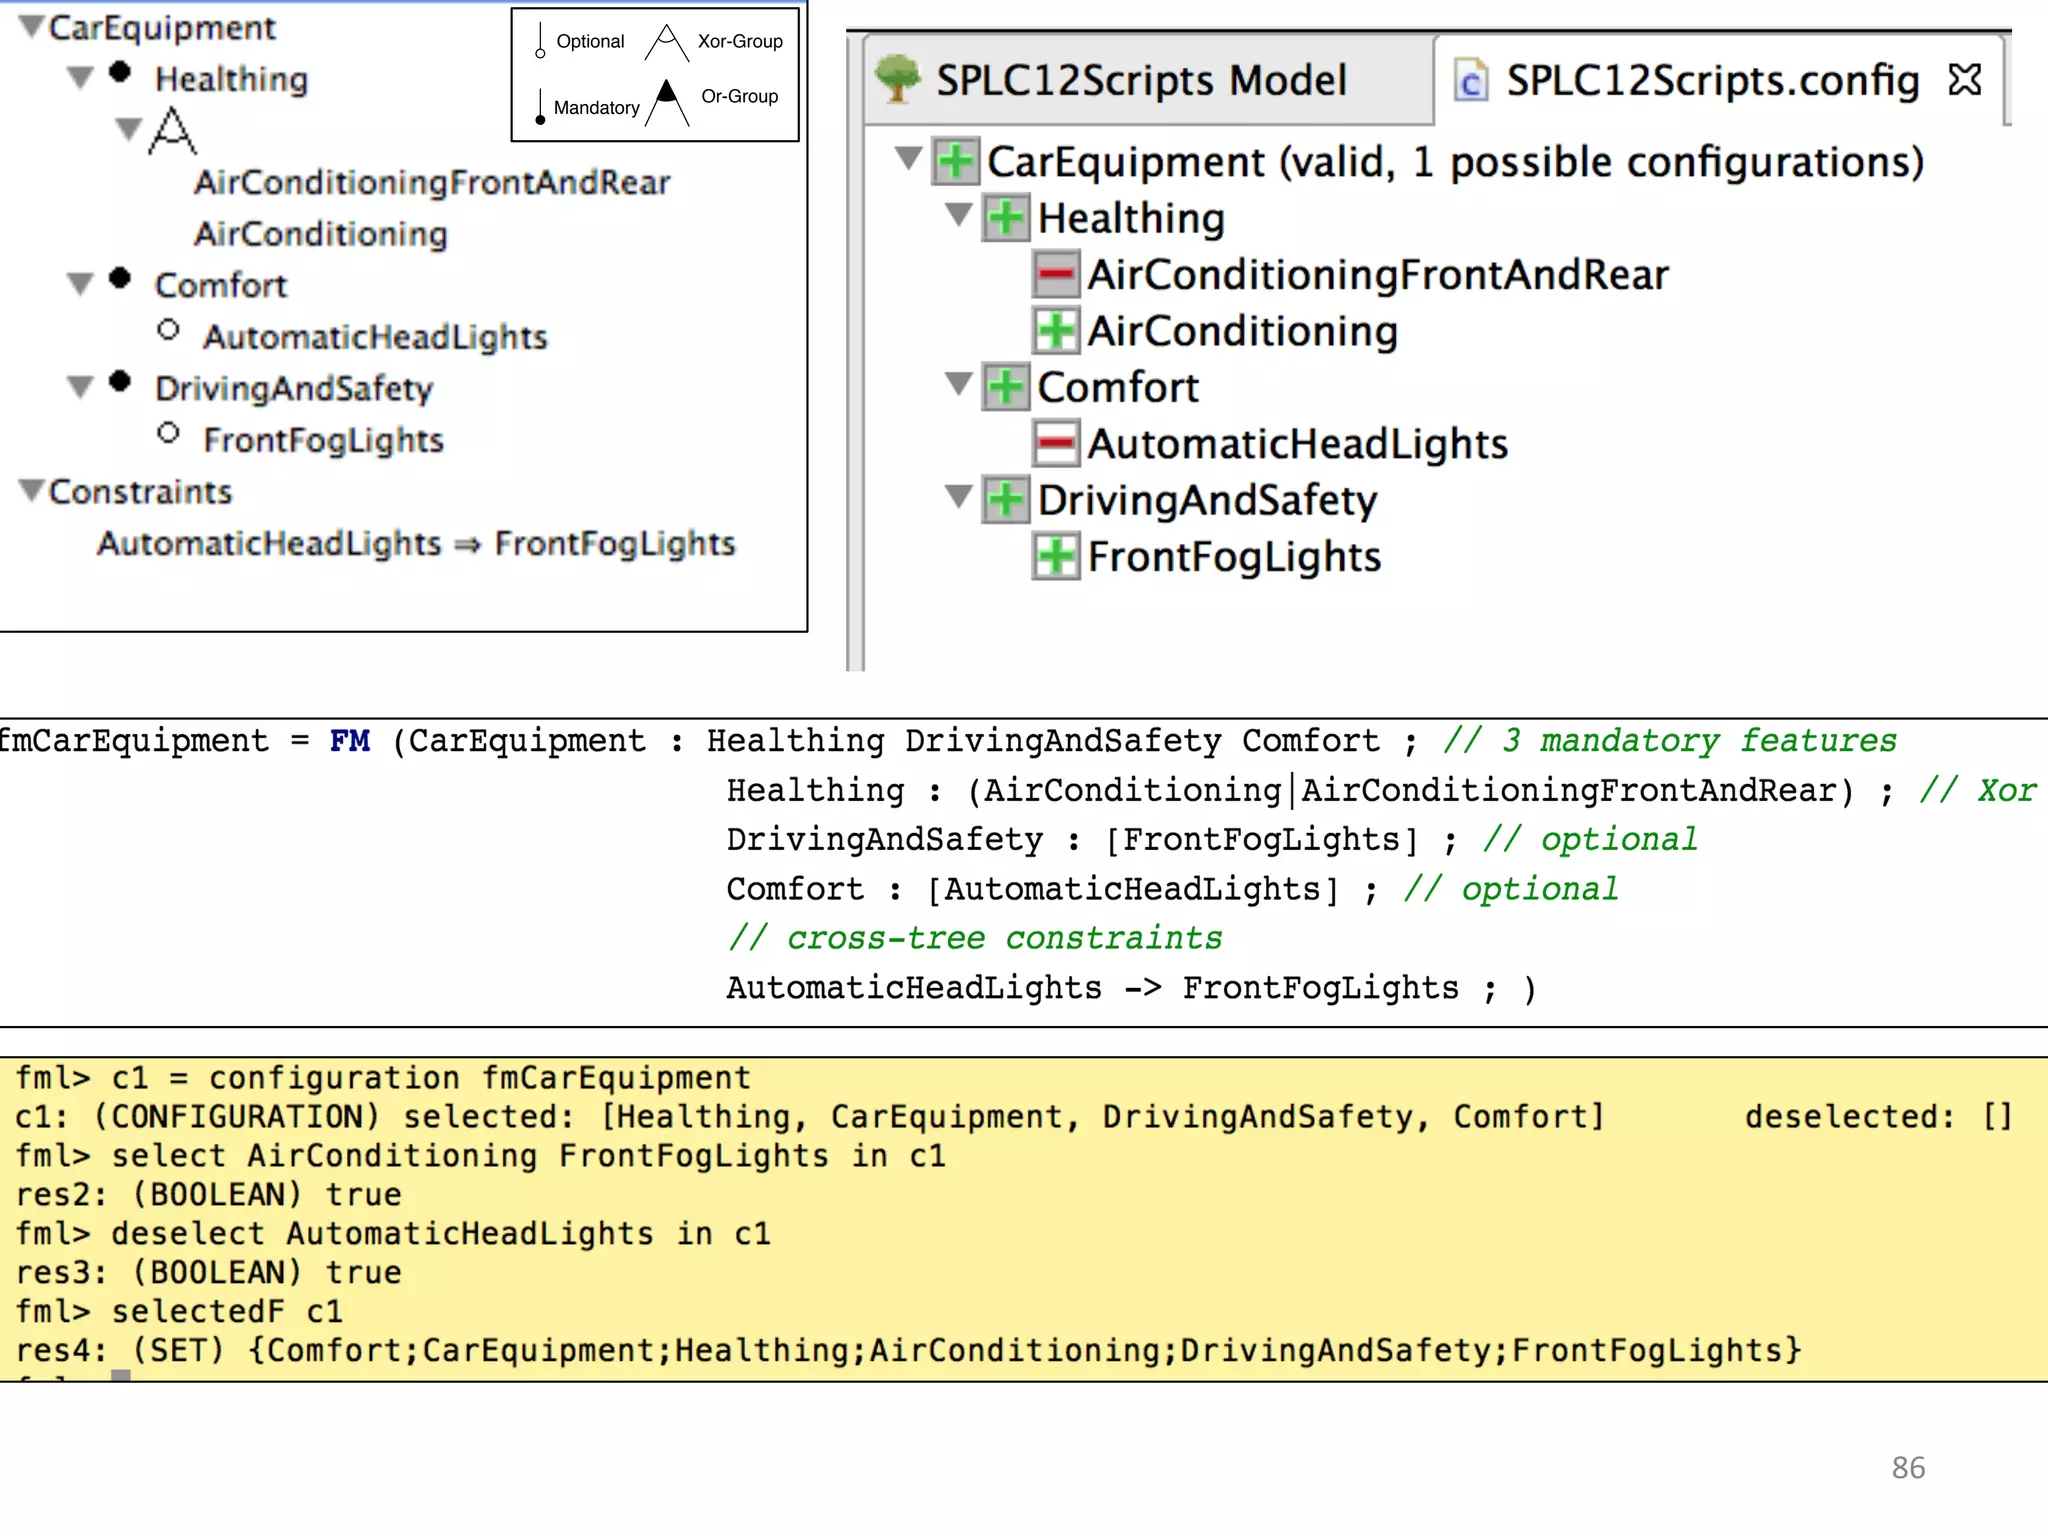
Task: Click the 'fmCarEquipment = FM' code line
Action: coord(948,741)
